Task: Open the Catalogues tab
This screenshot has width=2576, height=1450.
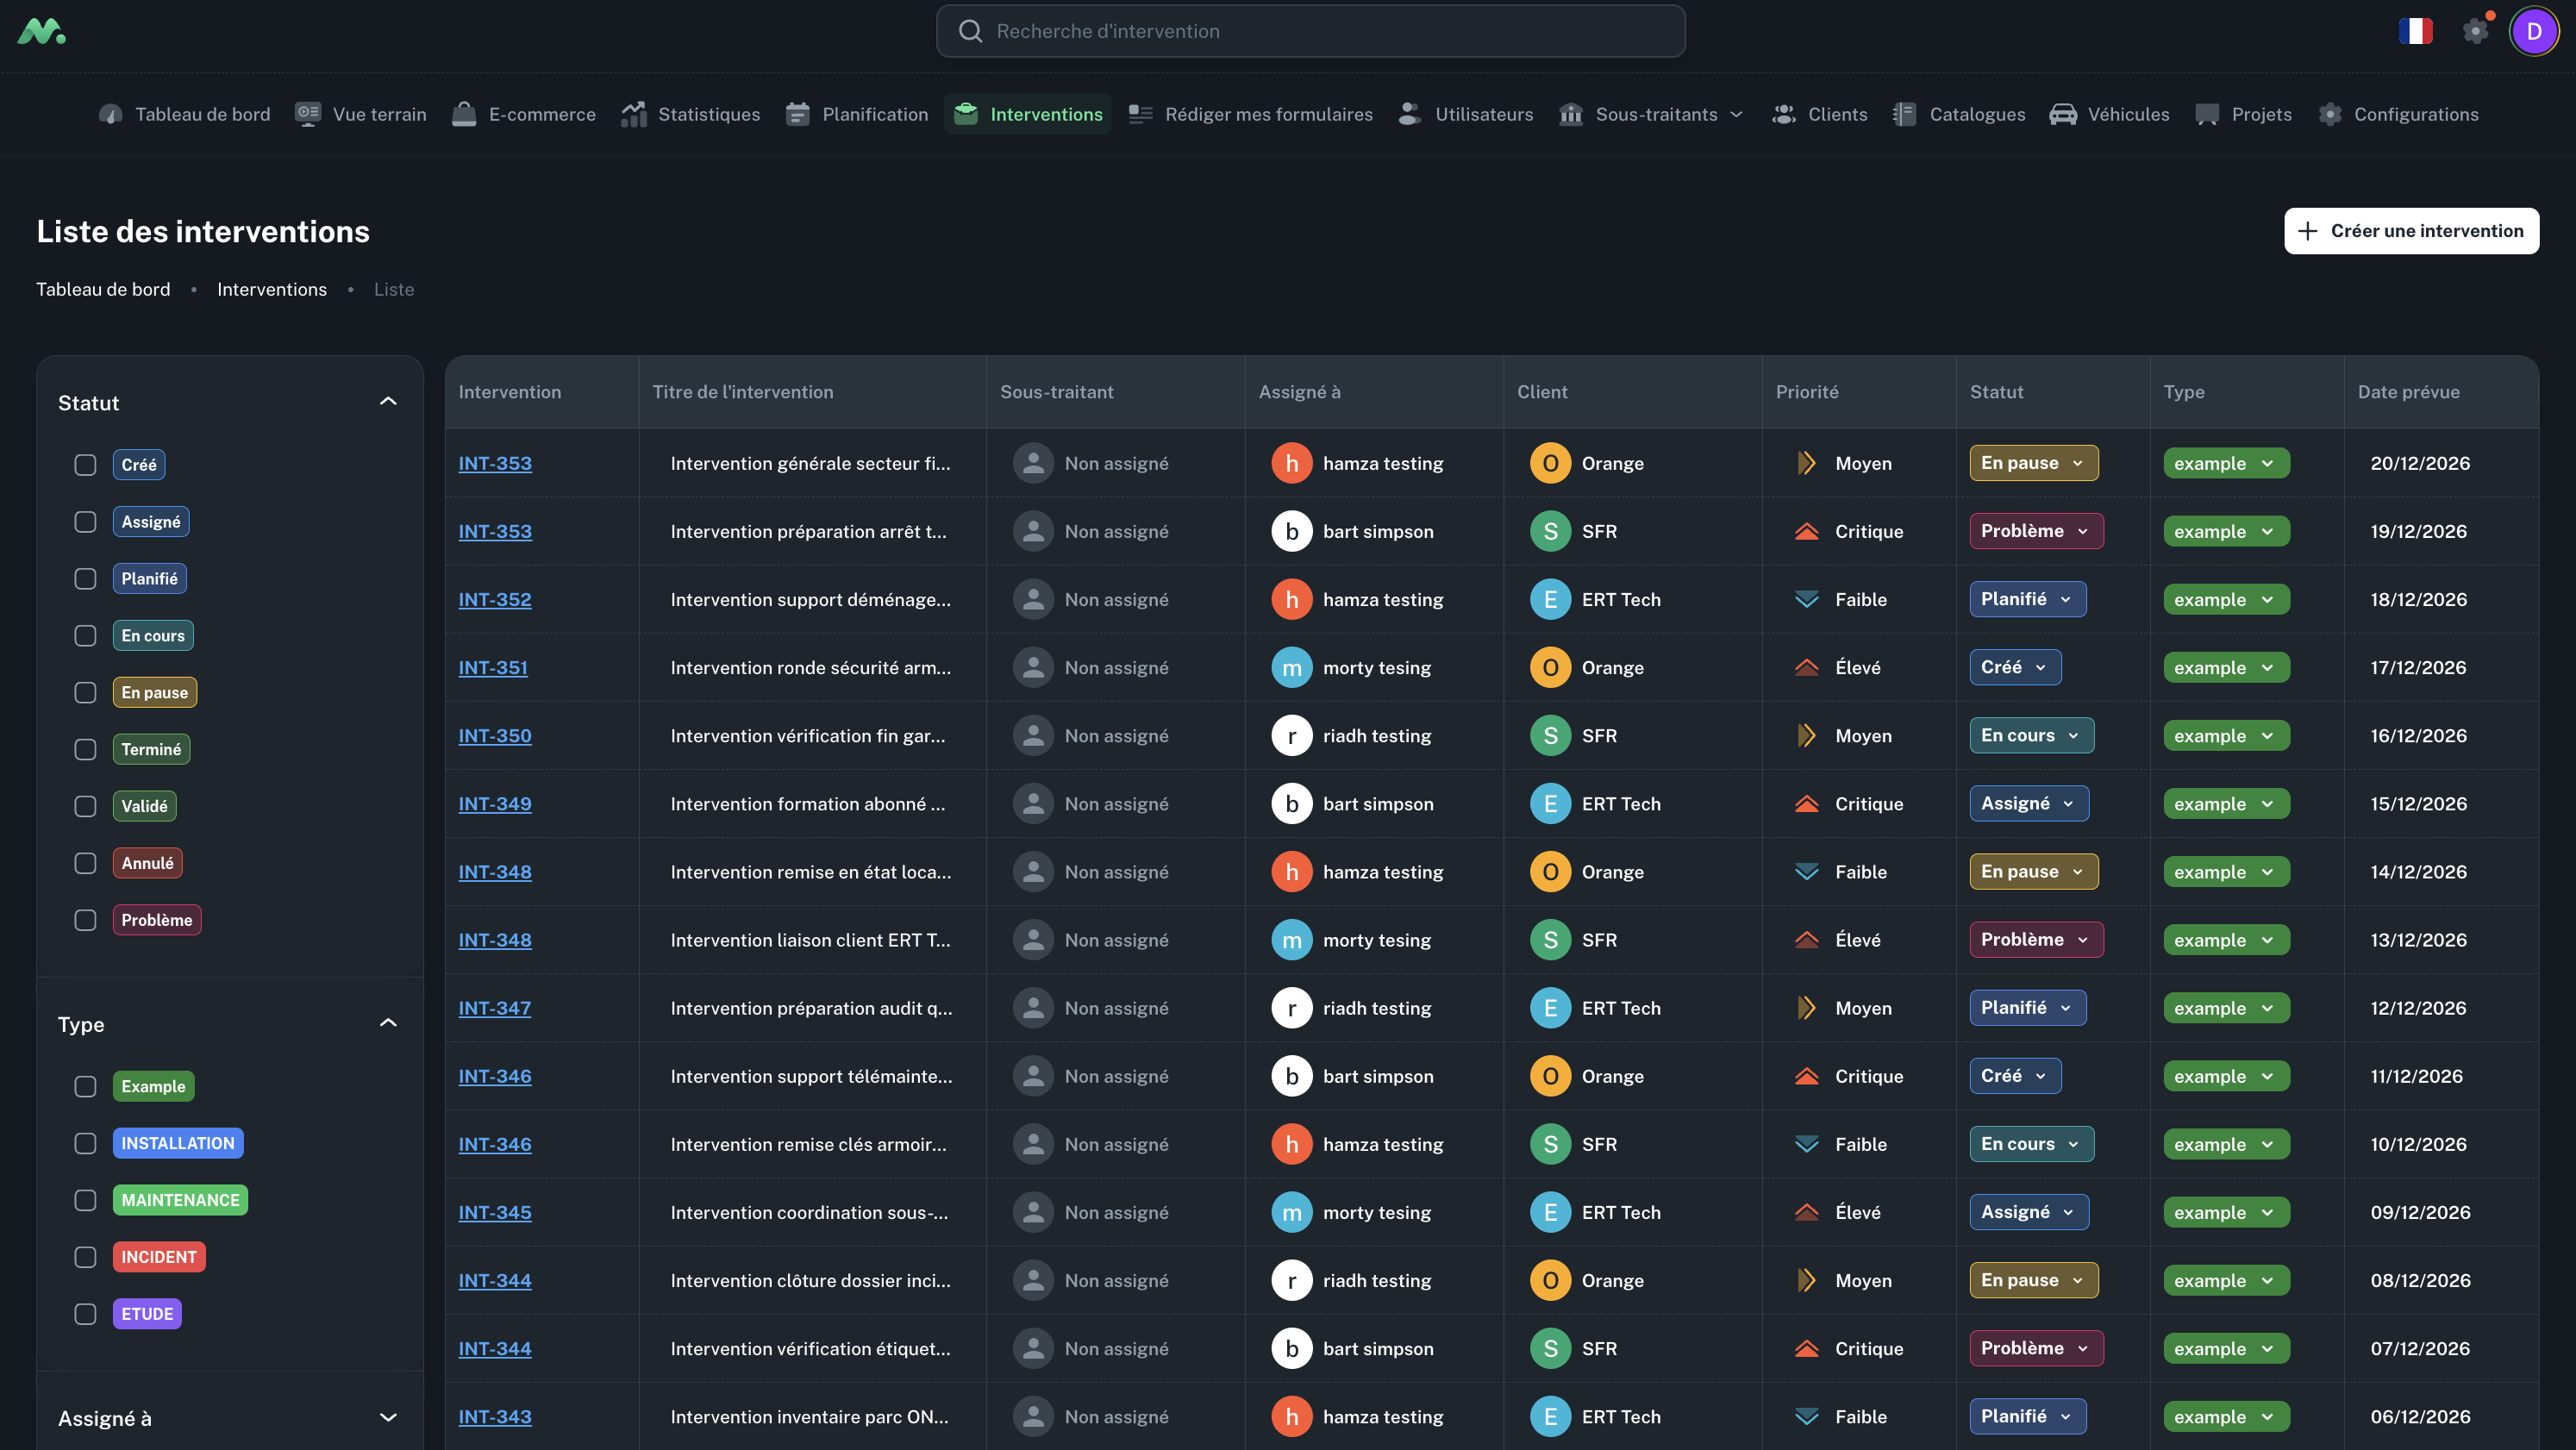Action: 1959,114
